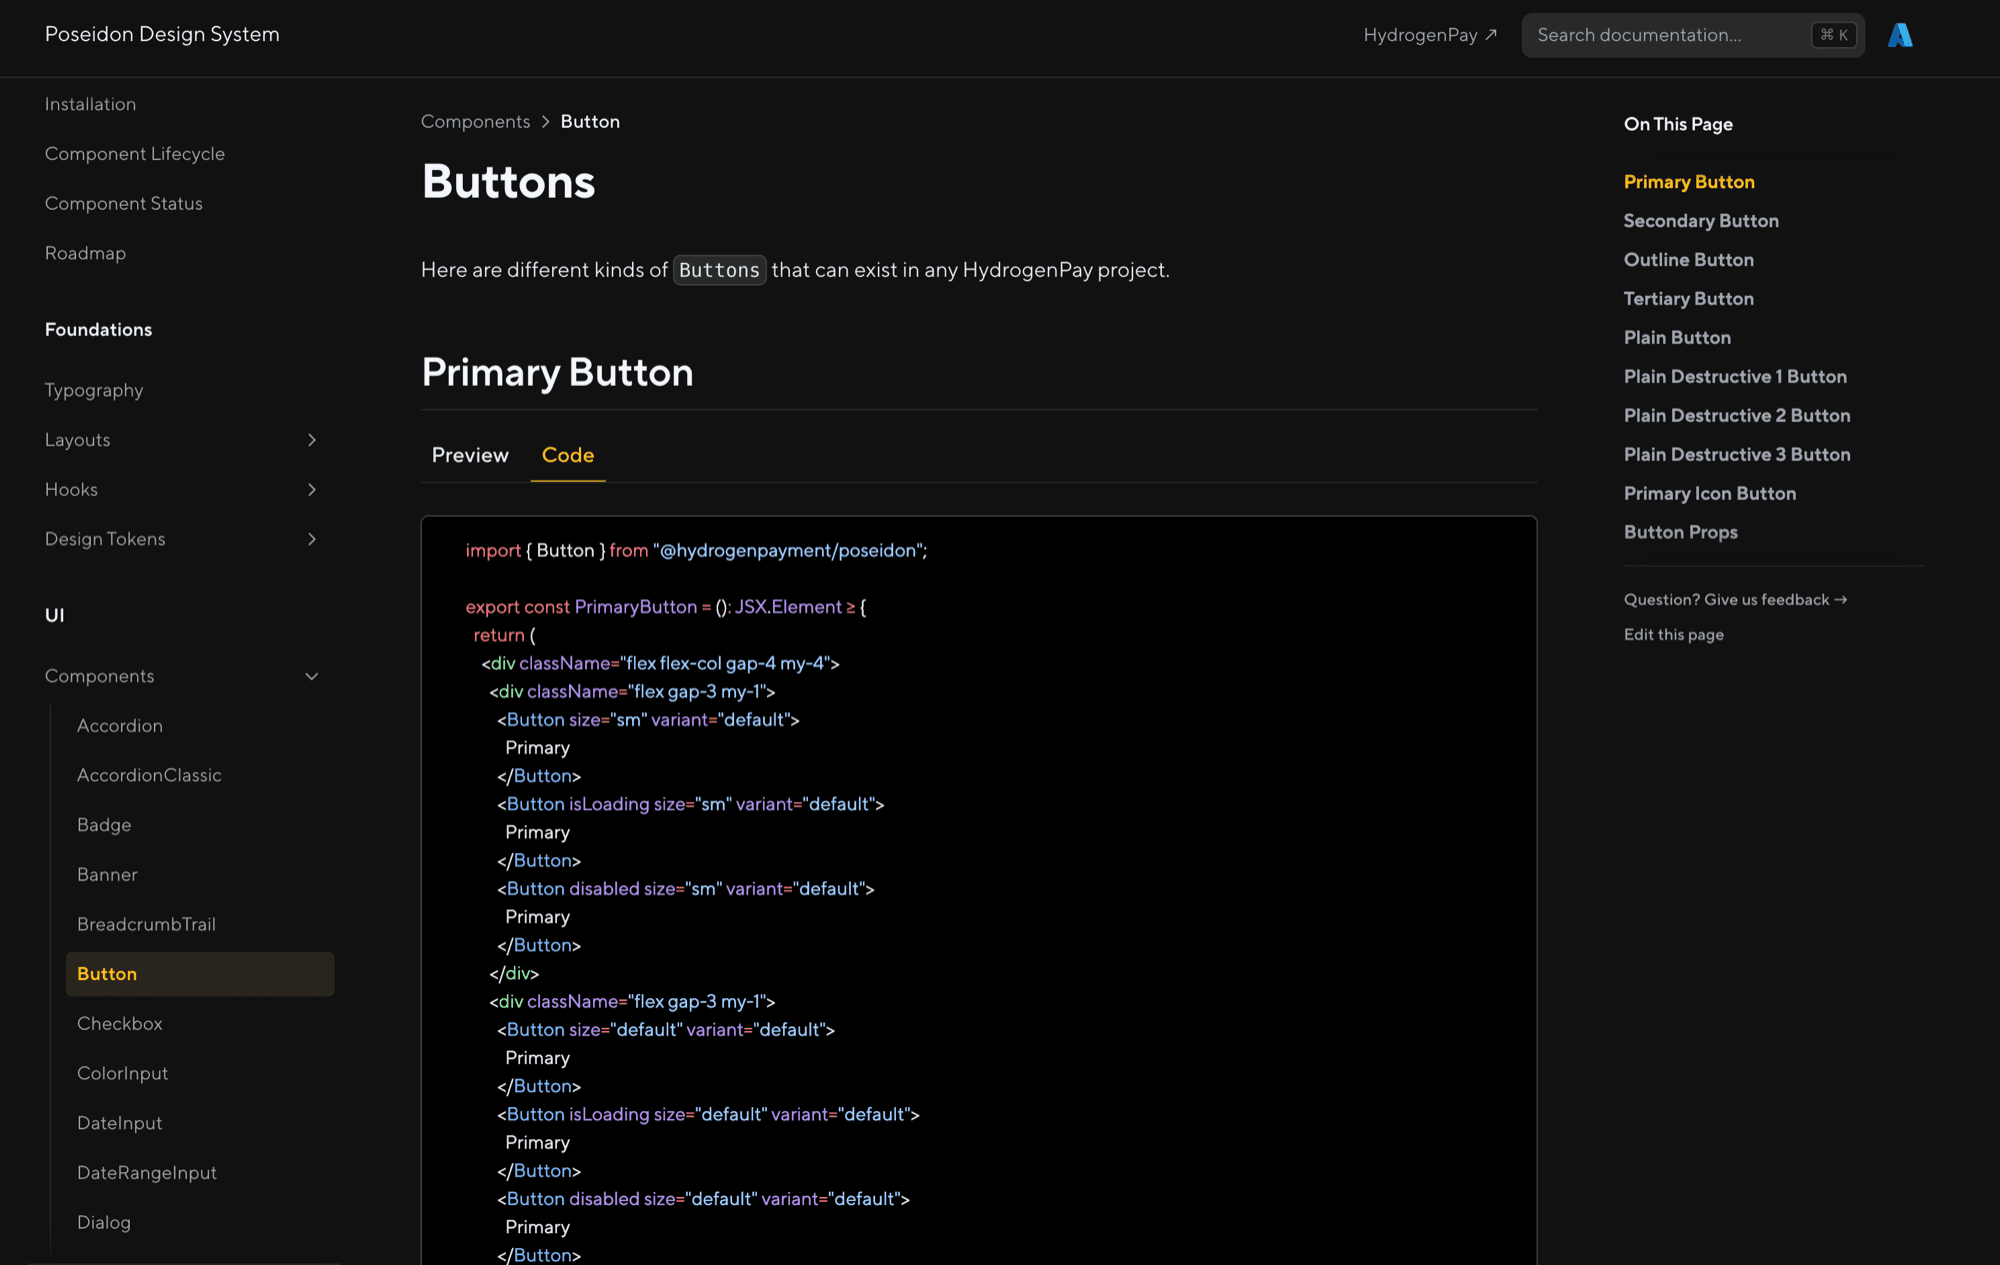Open the Roadmap page
The height and width of the screenshot is (1265, 2000).
click(x=85, y=253)
